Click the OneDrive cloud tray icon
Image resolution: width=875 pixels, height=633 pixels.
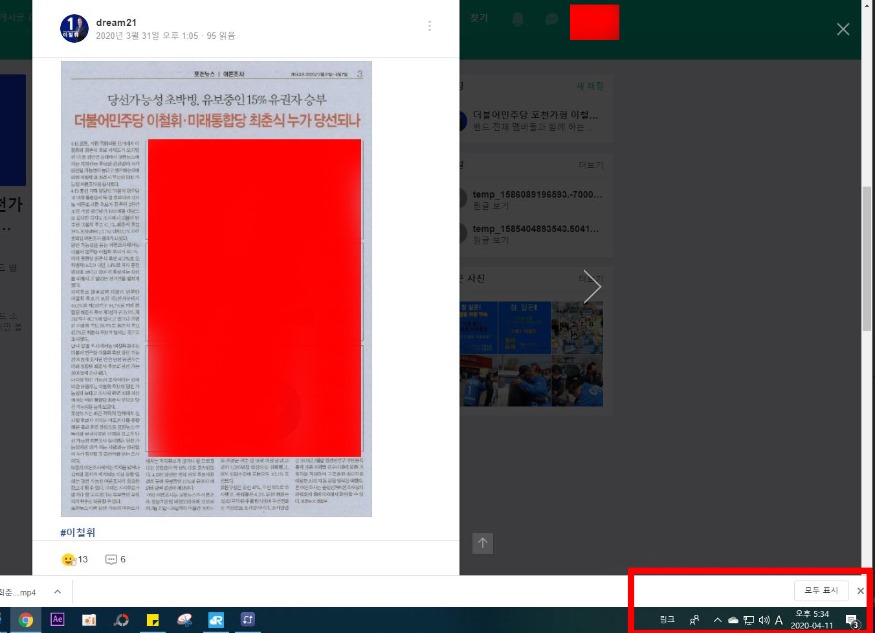pos(733,620)
